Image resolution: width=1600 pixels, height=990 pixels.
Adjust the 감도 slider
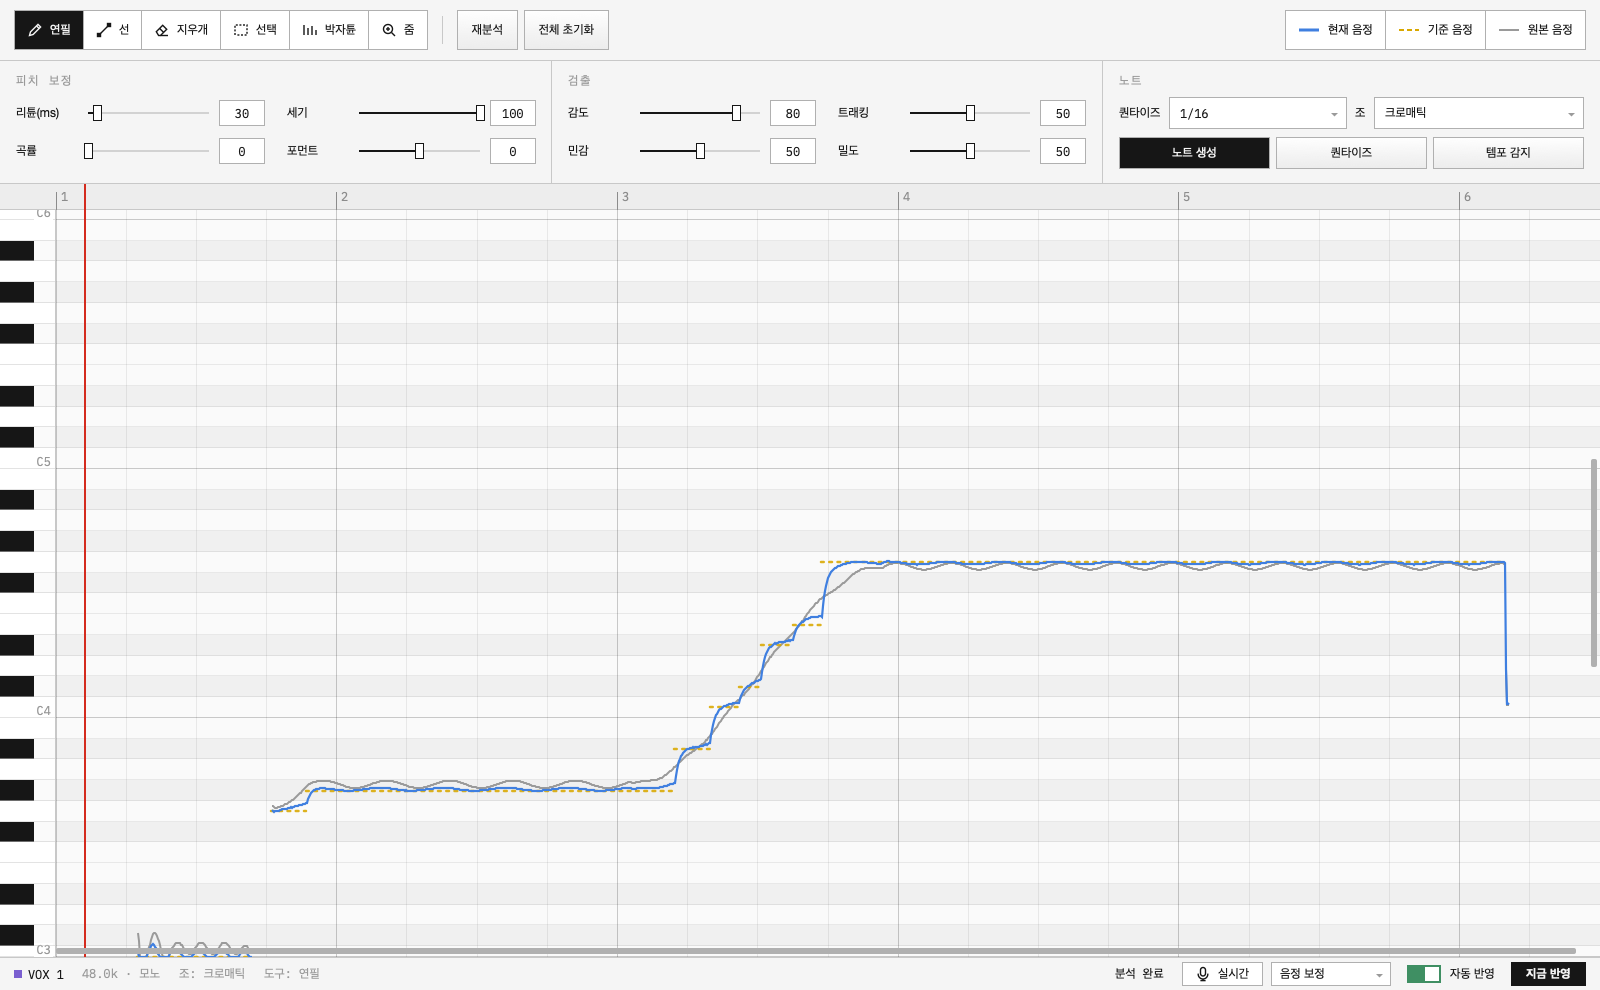pyautogui.click(x=700, y=113)
